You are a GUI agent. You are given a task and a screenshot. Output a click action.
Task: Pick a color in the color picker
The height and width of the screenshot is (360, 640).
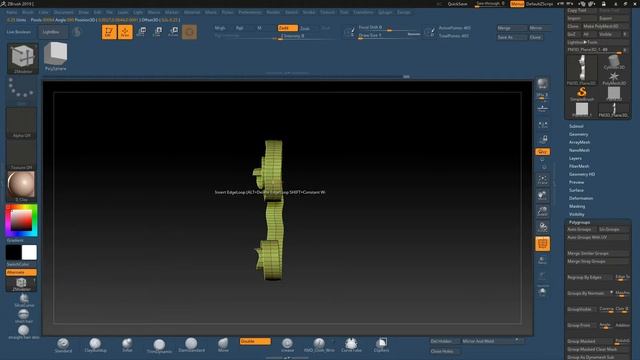(21, 220)
